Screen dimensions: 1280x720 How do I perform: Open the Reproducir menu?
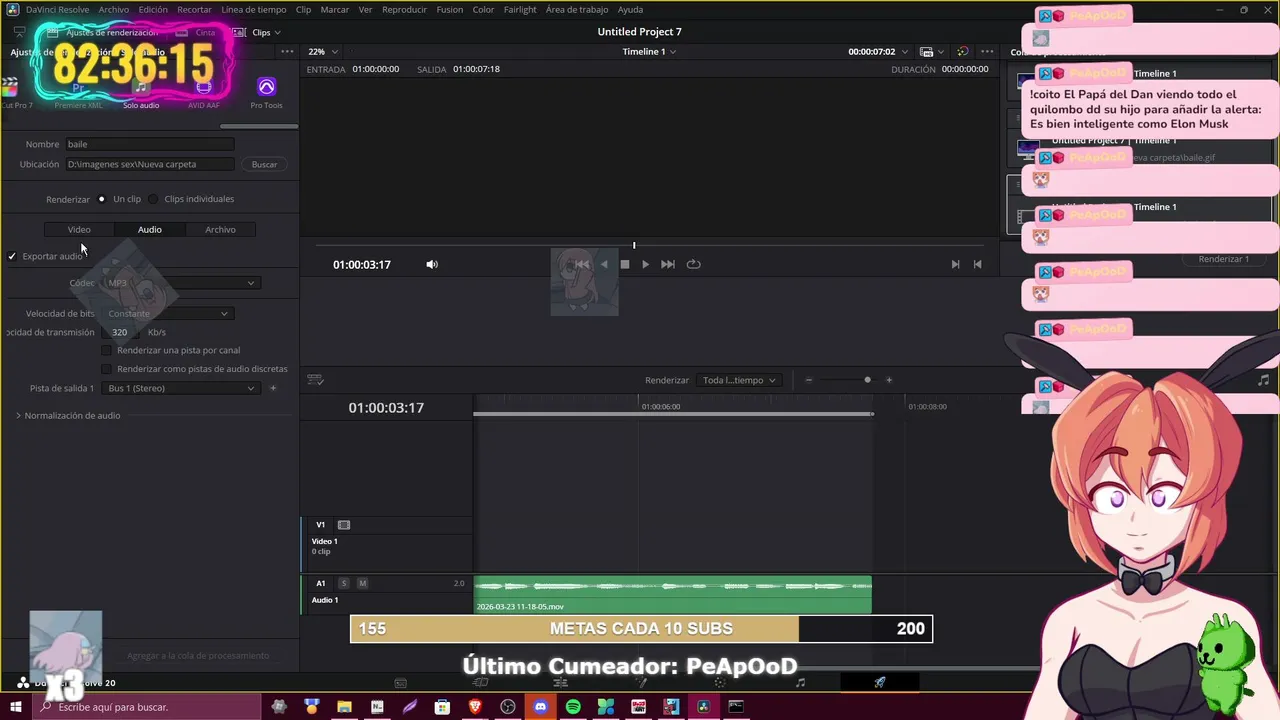click(404, 9)
